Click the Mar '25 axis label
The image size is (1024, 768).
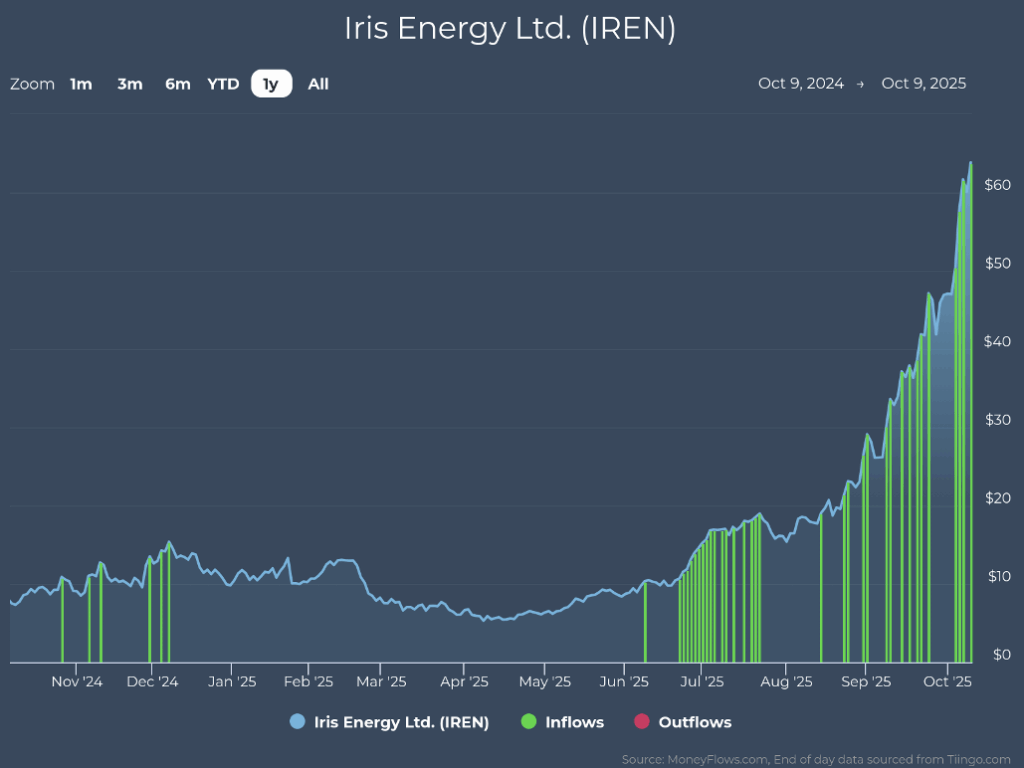[x=381, y=682]
